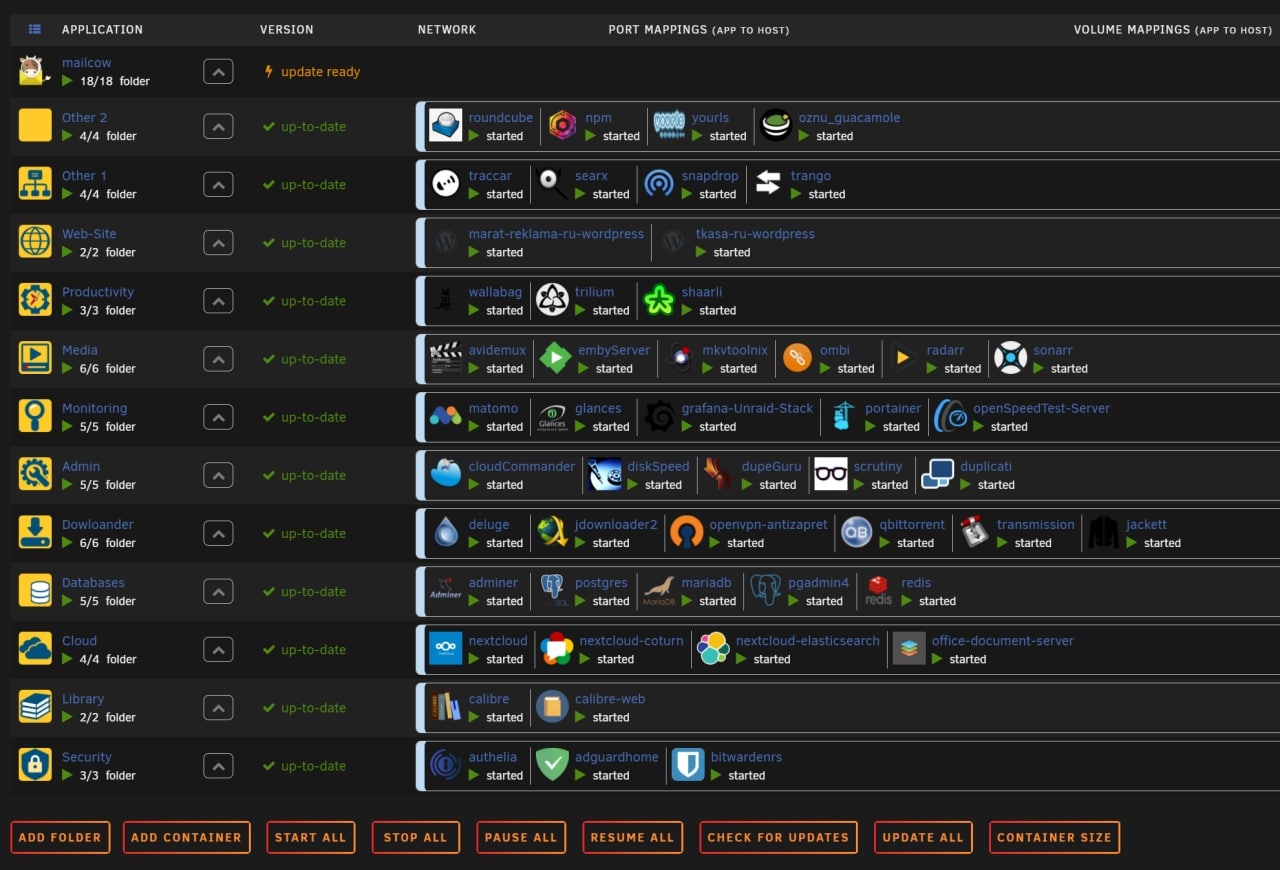Collapse the mailcow folder
The width and height of the screenshot is (1280, 870).
pos(218,71)
